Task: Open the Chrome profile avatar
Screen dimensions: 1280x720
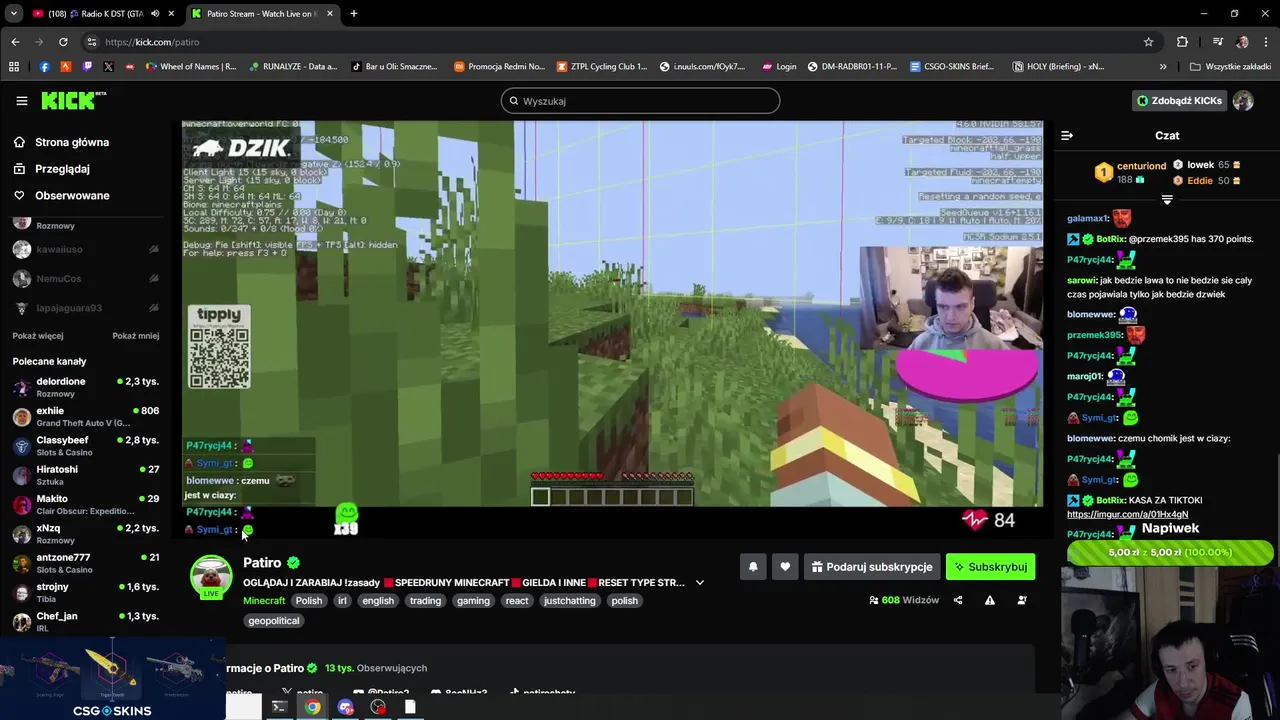Action: point(1242,42)
